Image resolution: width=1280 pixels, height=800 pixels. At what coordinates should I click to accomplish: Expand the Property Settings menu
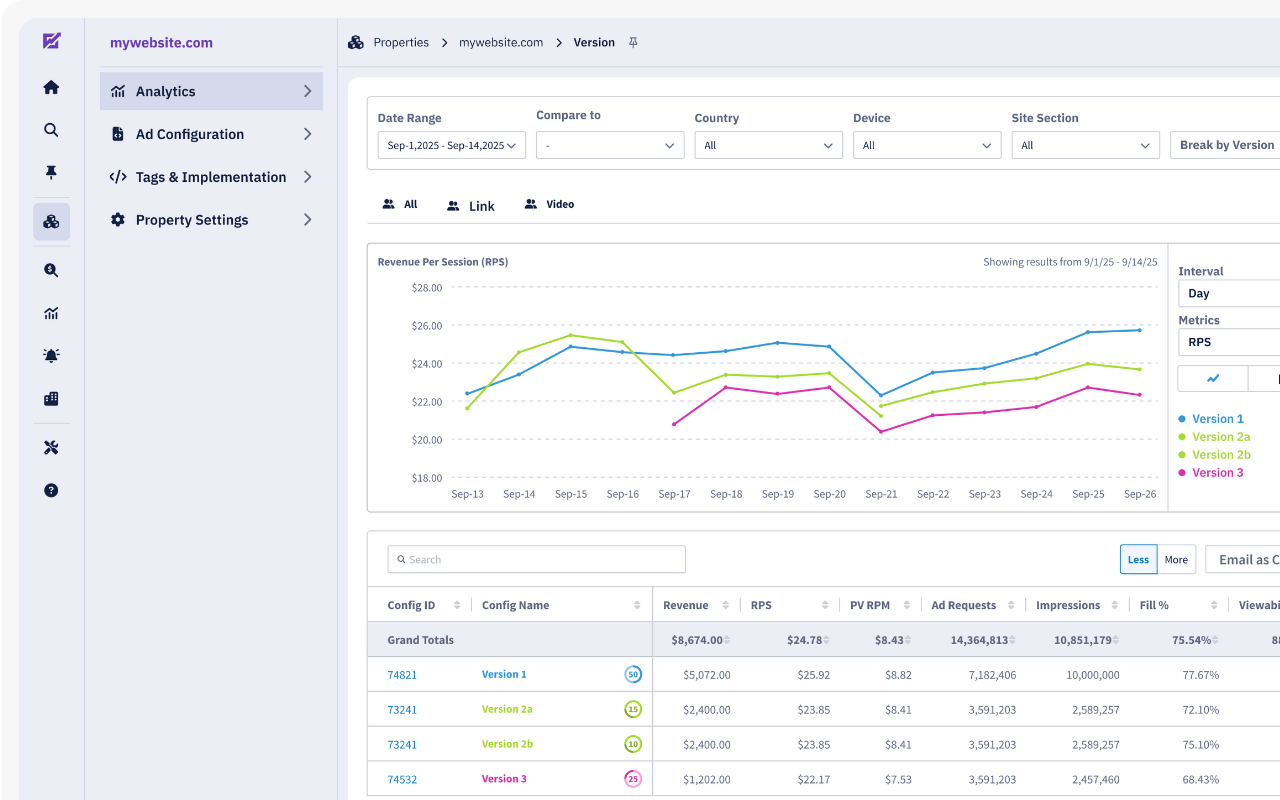coord(211,220)
